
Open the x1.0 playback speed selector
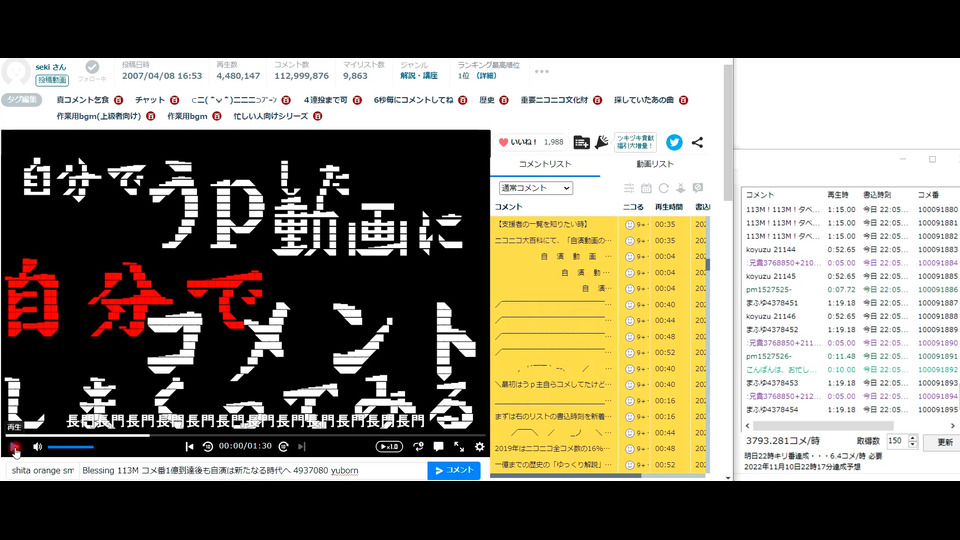click(x=389, y=446)
